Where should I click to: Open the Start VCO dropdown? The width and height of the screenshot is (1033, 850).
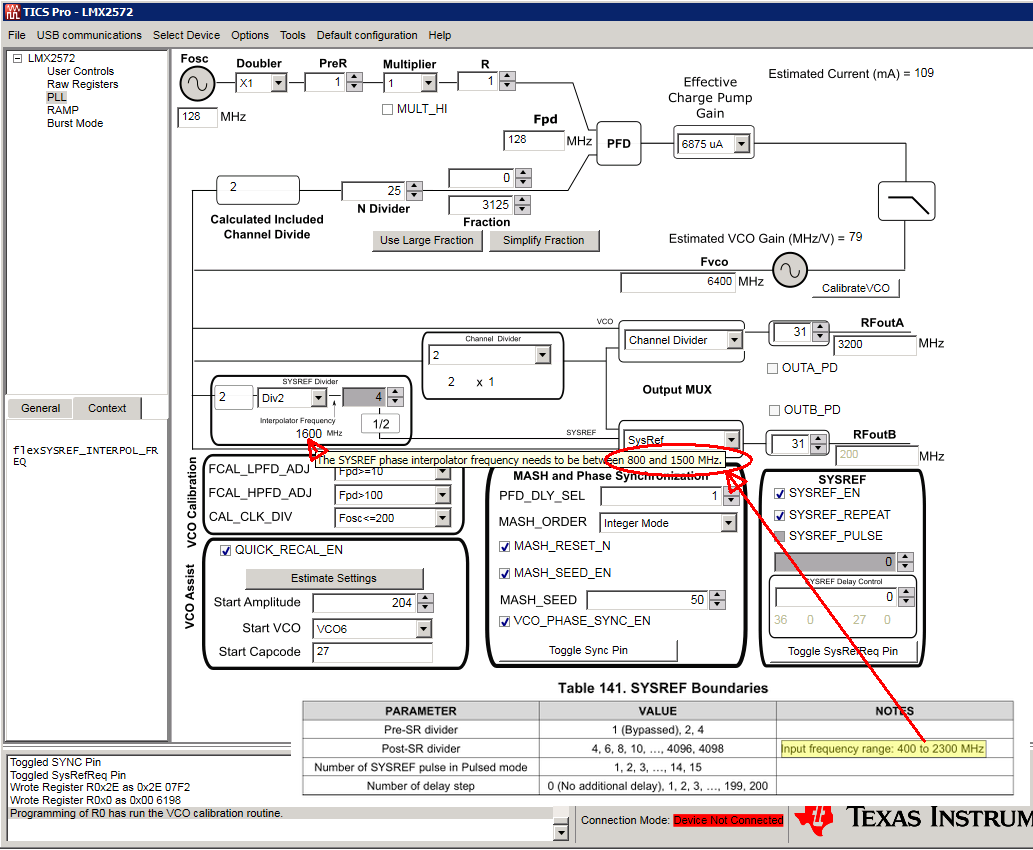point(424,629)
